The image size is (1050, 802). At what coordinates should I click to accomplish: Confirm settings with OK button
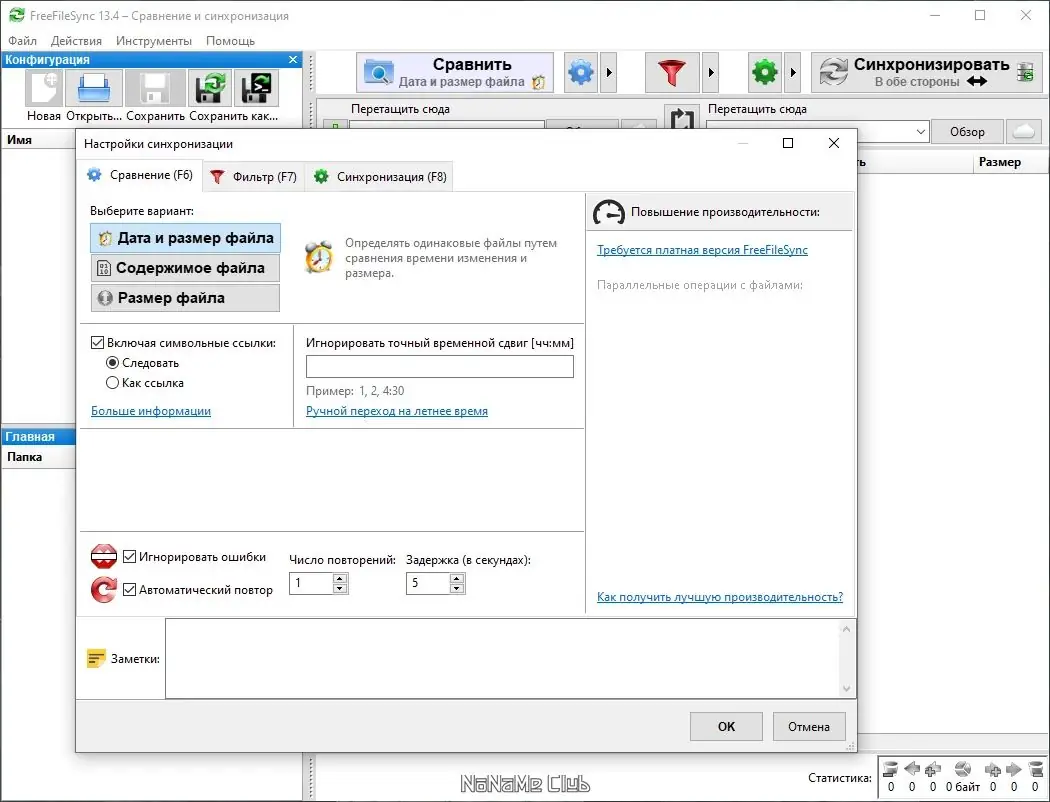click(x=726, y=726)
